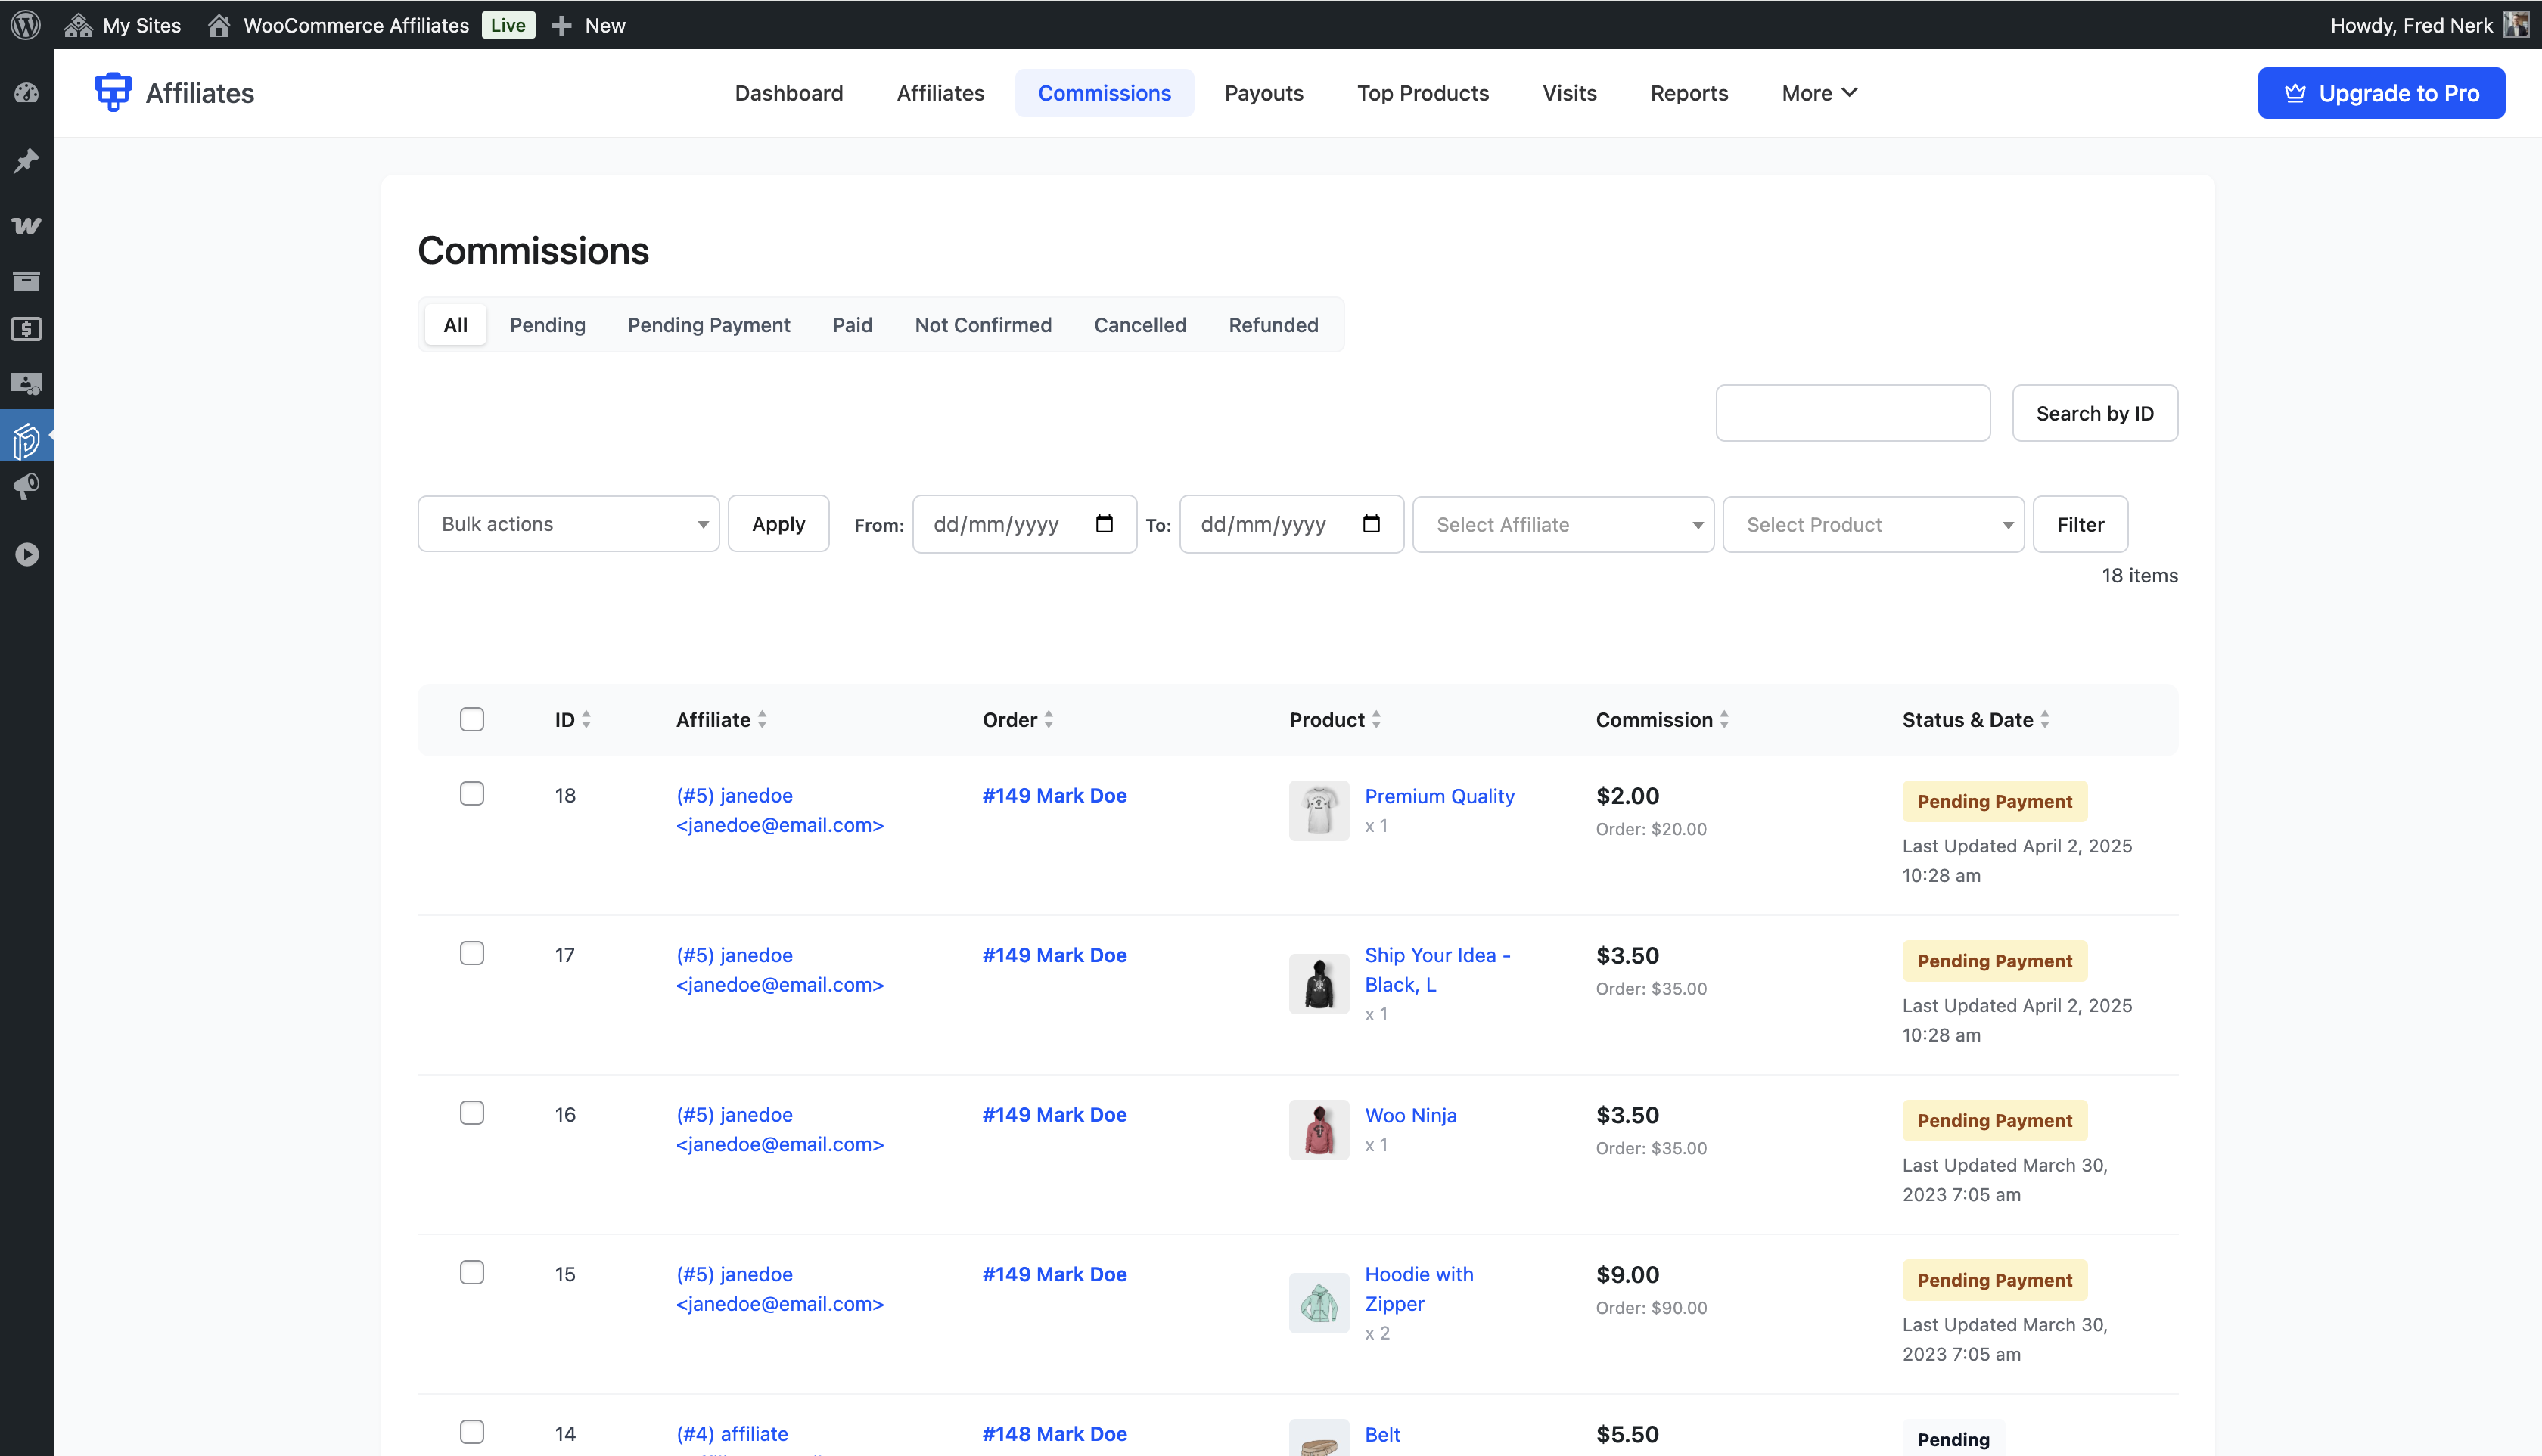
Task: Open the Select Affiliate dropdown
Action: pos(1562,524)
